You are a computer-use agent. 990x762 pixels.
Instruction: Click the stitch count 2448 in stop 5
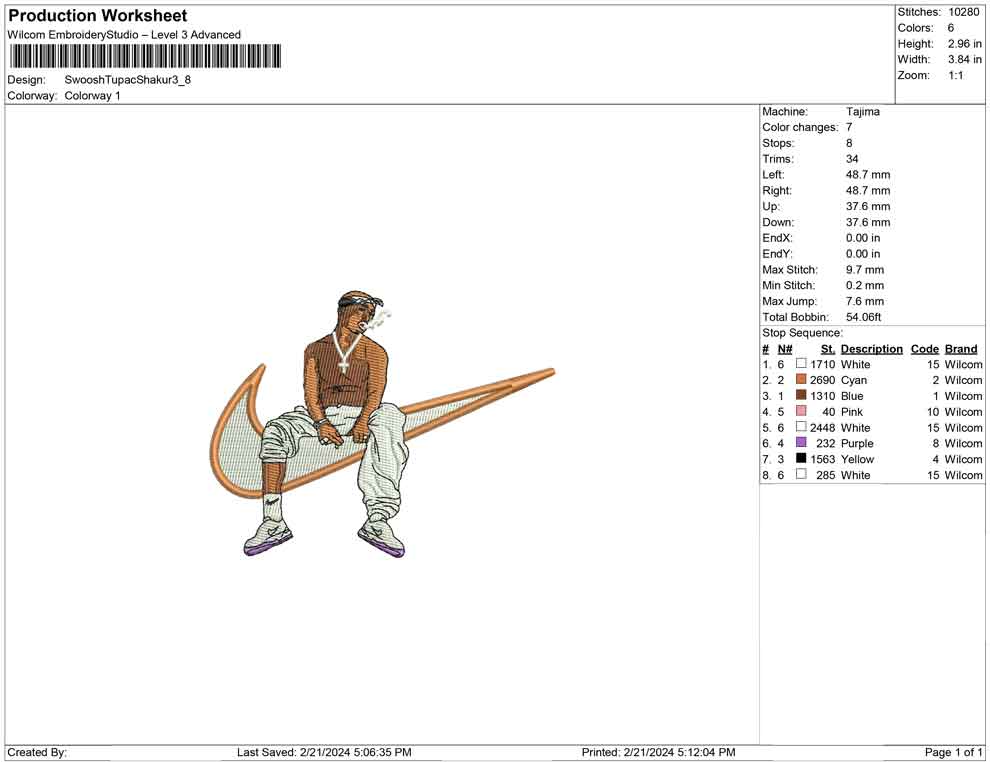pos(823,427)
